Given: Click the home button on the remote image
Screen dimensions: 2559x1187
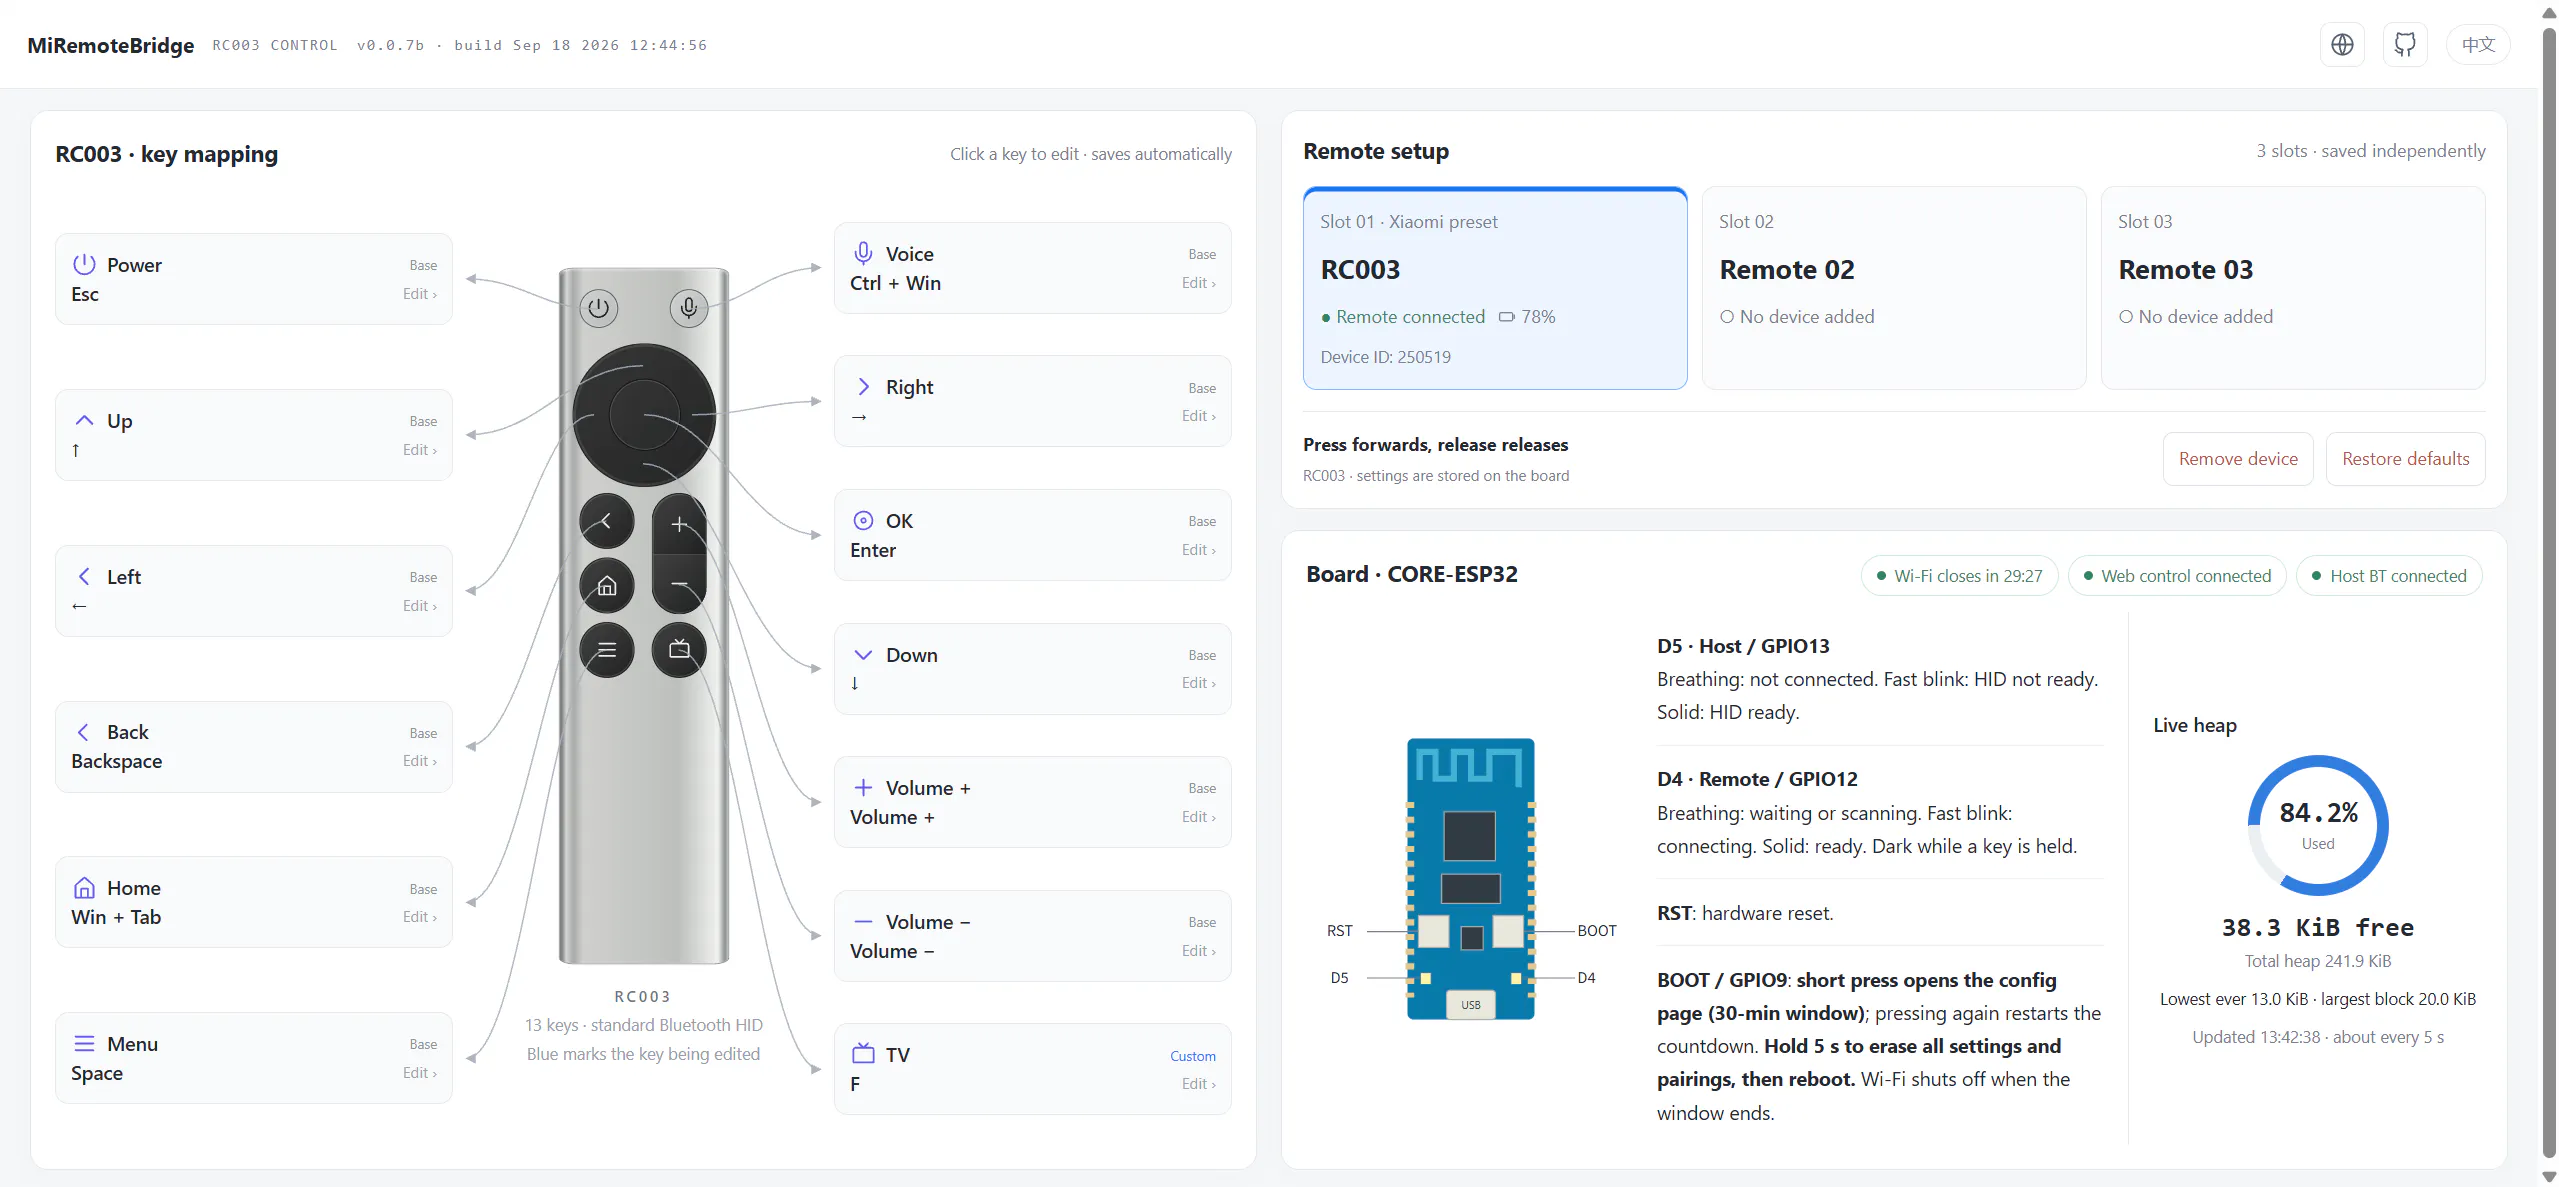Looking at the screenshot, I should coord(606,586).
